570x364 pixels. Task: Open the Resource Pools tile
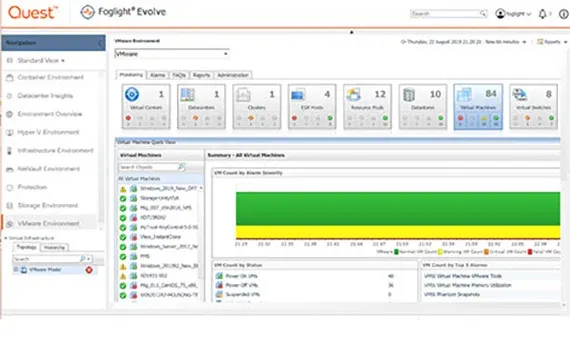click(367, 106)
